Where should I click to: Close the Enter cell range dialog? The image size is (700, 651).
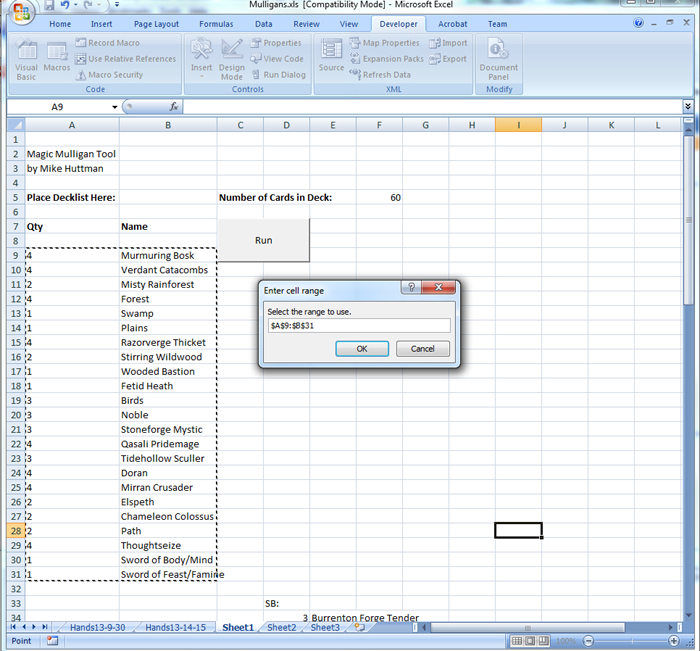click(x=438, y=287)
